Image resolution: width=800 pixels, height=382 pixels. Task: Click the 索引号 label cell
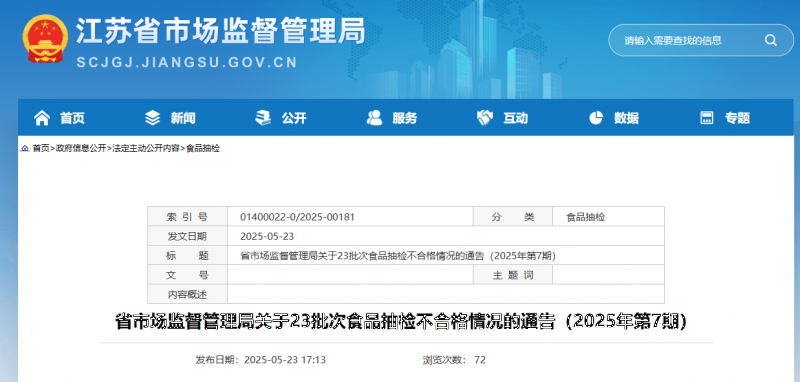(x=187, y=217)
